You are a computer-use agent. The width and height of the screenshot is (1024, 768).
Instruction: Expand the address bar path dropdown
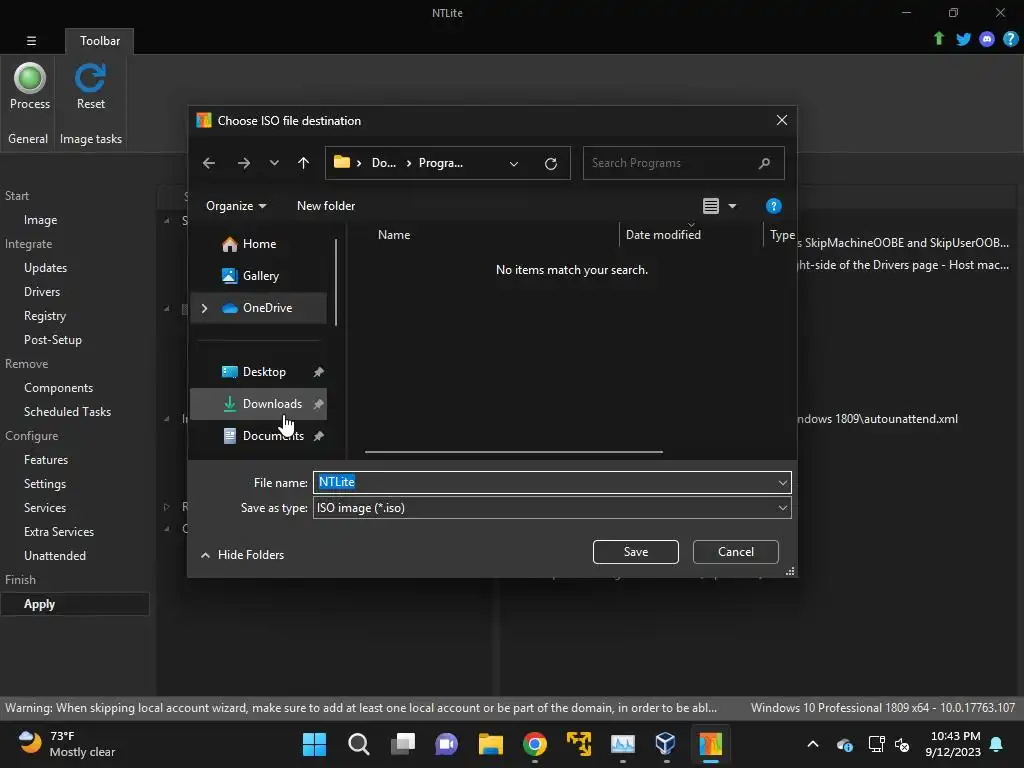click(x=514, y=164)
